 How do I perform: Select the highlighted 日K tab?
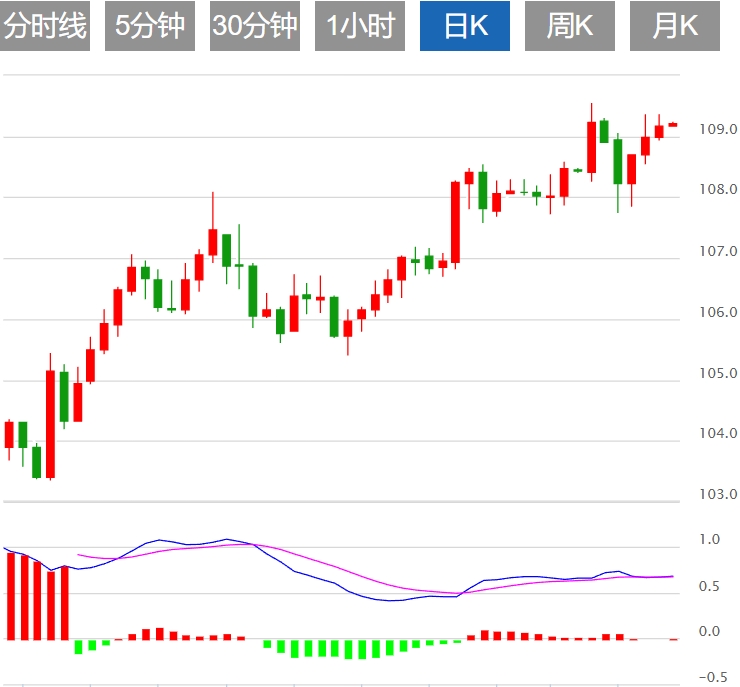point(465,26)
